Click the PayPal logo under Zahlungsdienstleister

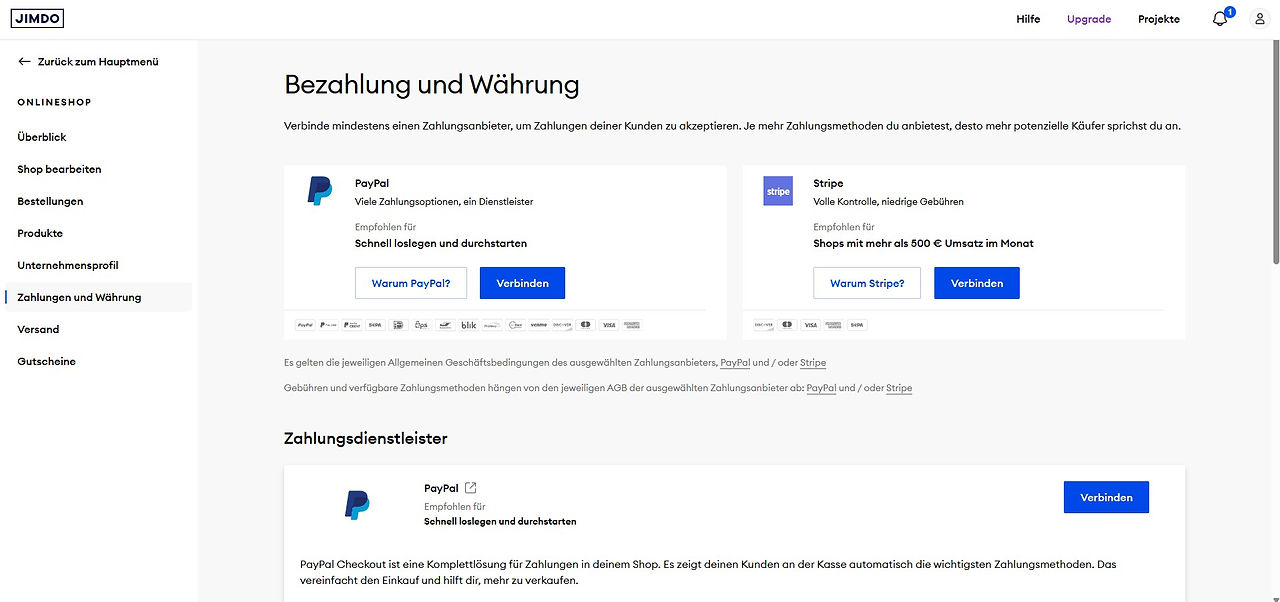(358, 504)
